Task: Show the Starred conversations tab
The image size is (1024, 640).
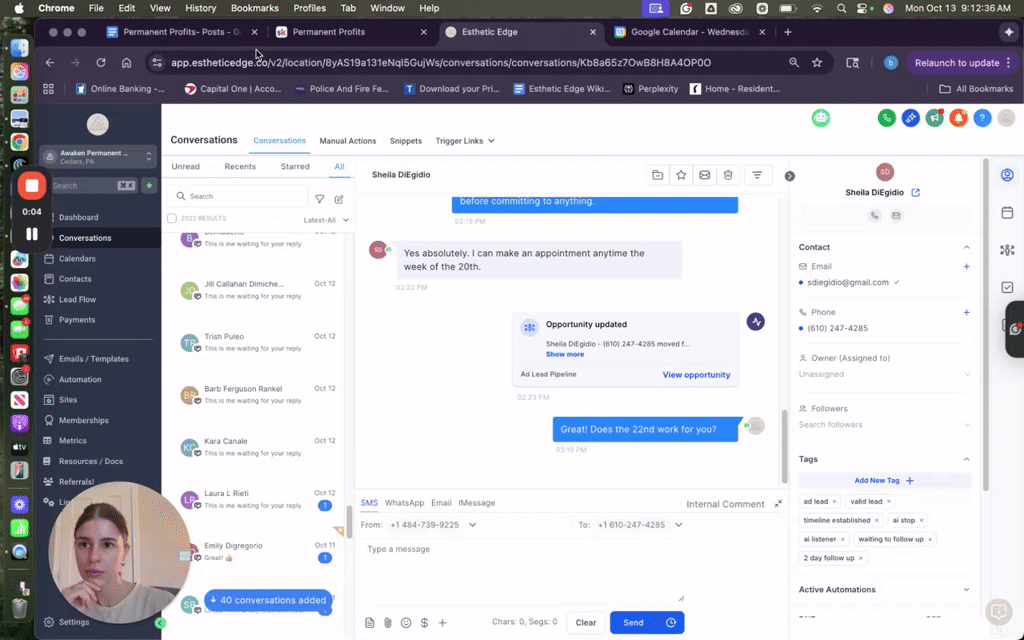Action: 295,167
